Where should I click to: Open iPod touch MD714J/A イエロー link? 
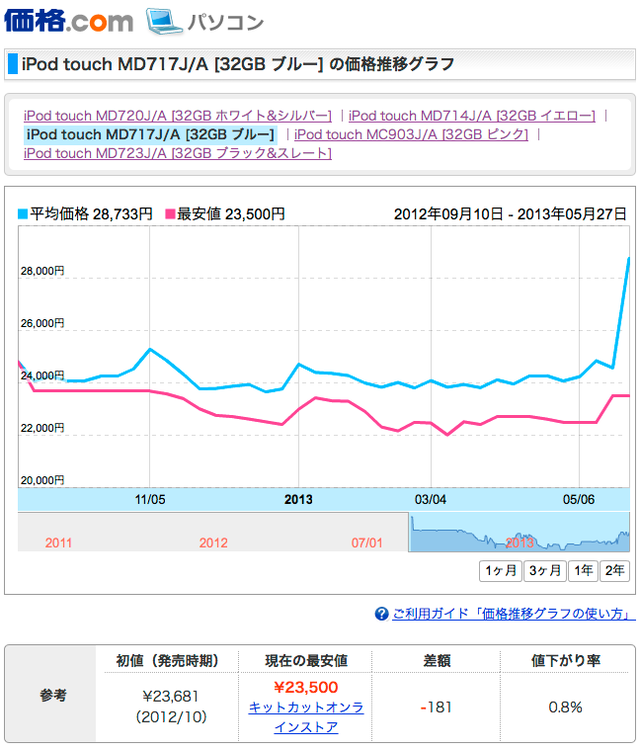pyautogui.click(x=472, y=116)
